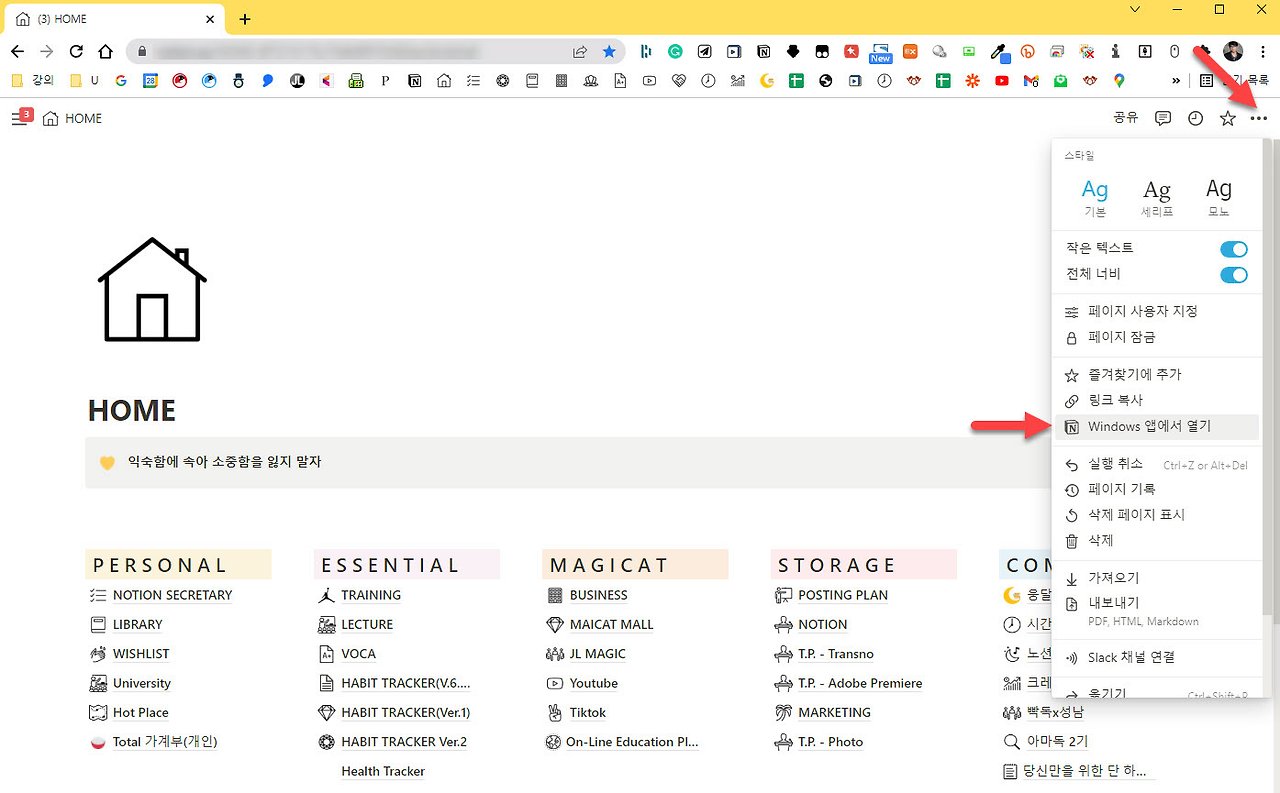Open the MAICAT MALL page link
Viewport: 1280px width, 793px height.
(x=611, y=624)
